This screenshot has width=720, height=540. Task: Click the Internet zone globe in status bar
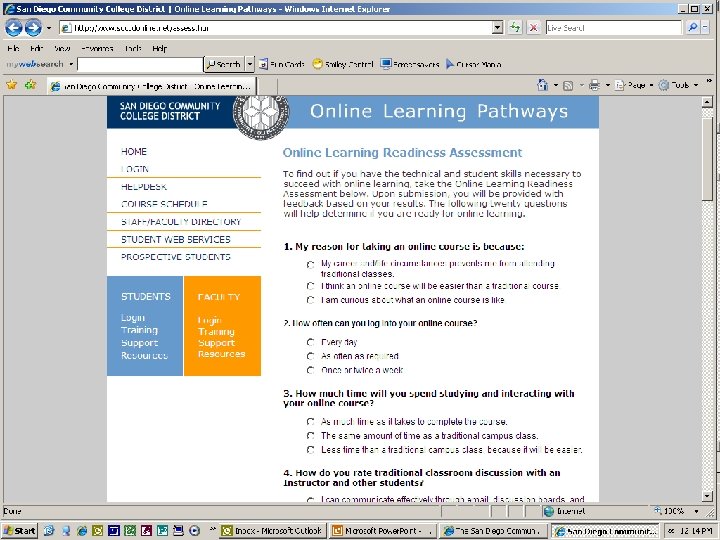tap(548, 511)
